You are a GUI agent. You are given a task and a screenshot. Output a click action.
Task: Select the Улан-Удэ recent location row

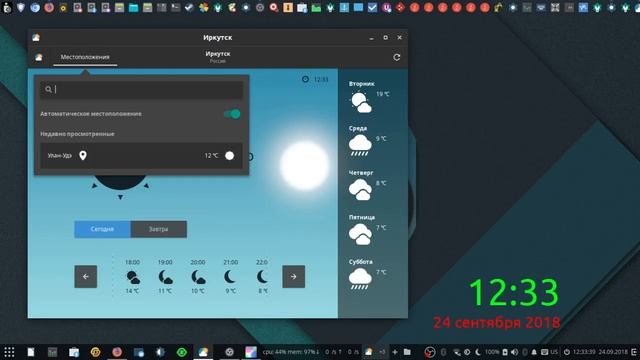click(141, 156)
